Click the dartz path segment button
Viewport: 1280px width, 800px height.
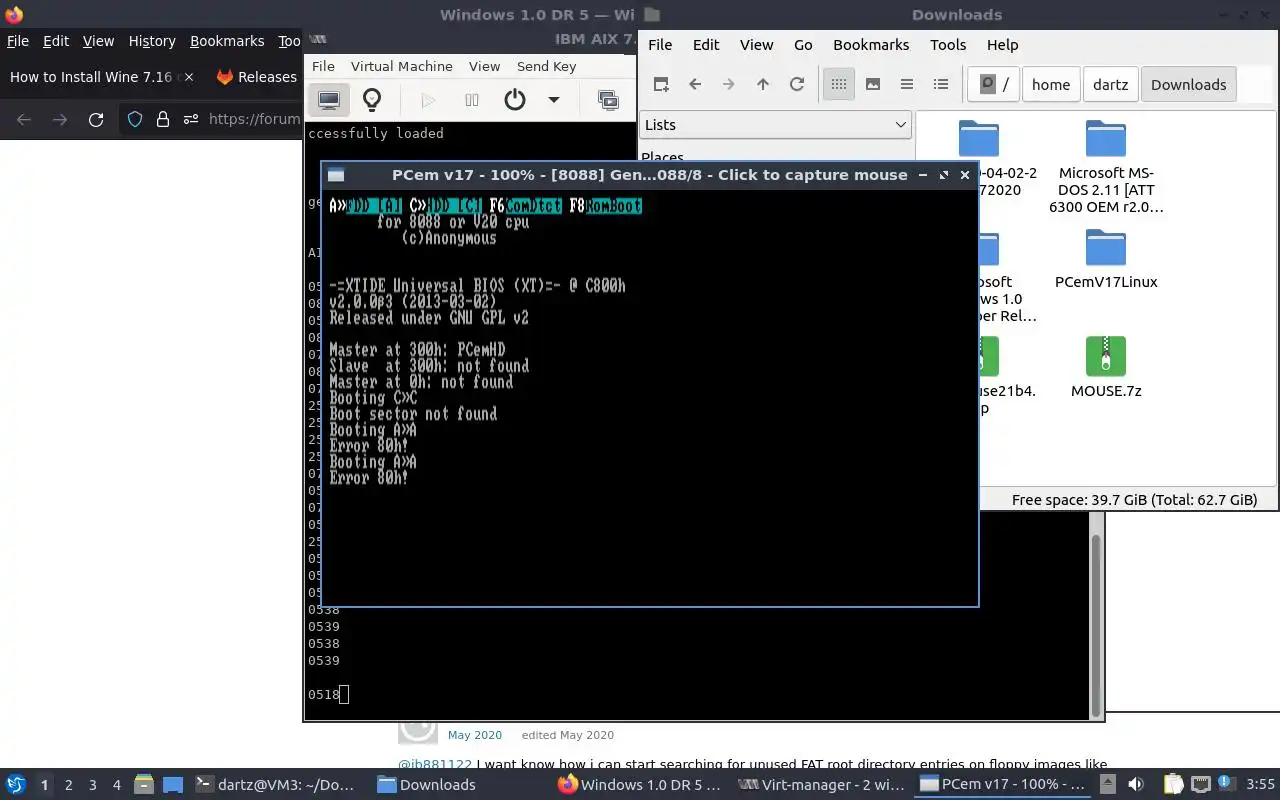point(1110,84)
